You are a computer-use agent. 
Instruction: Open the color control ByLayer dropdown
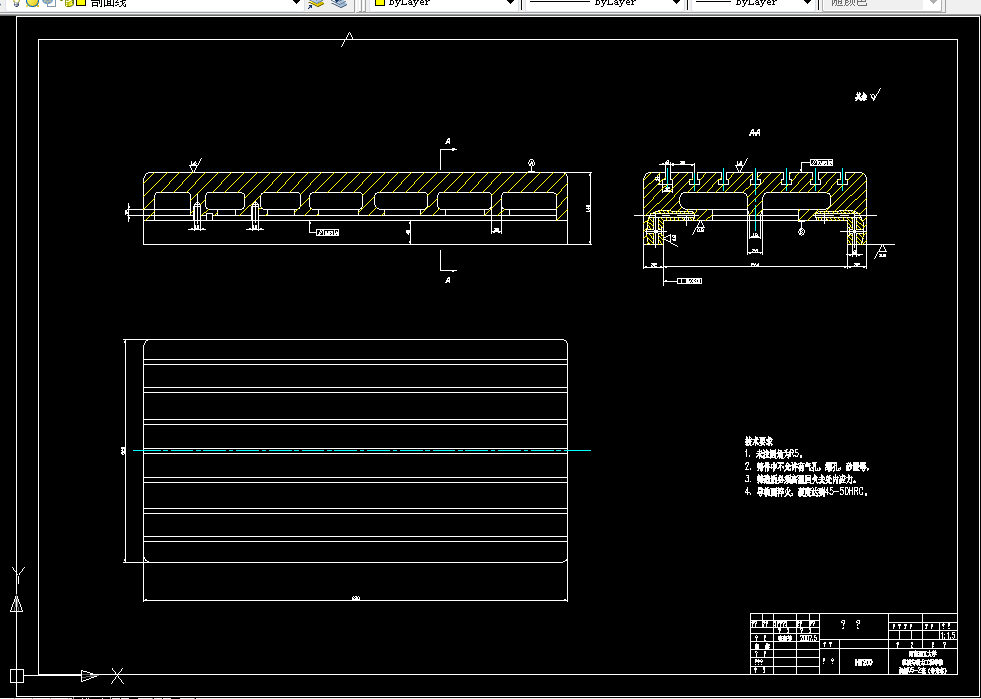pos(511,3)
